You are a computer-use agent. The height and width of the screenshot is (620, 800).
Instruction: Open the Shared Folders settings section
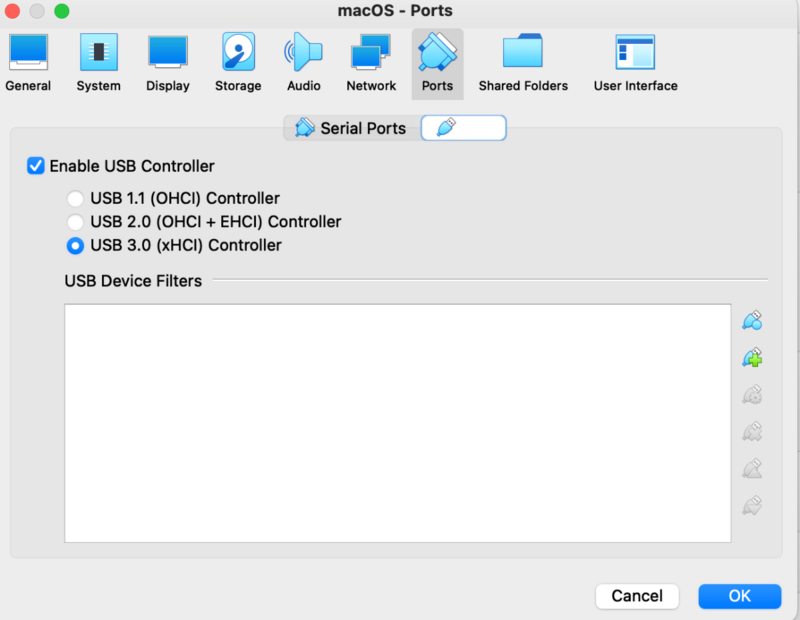point(523,63)
